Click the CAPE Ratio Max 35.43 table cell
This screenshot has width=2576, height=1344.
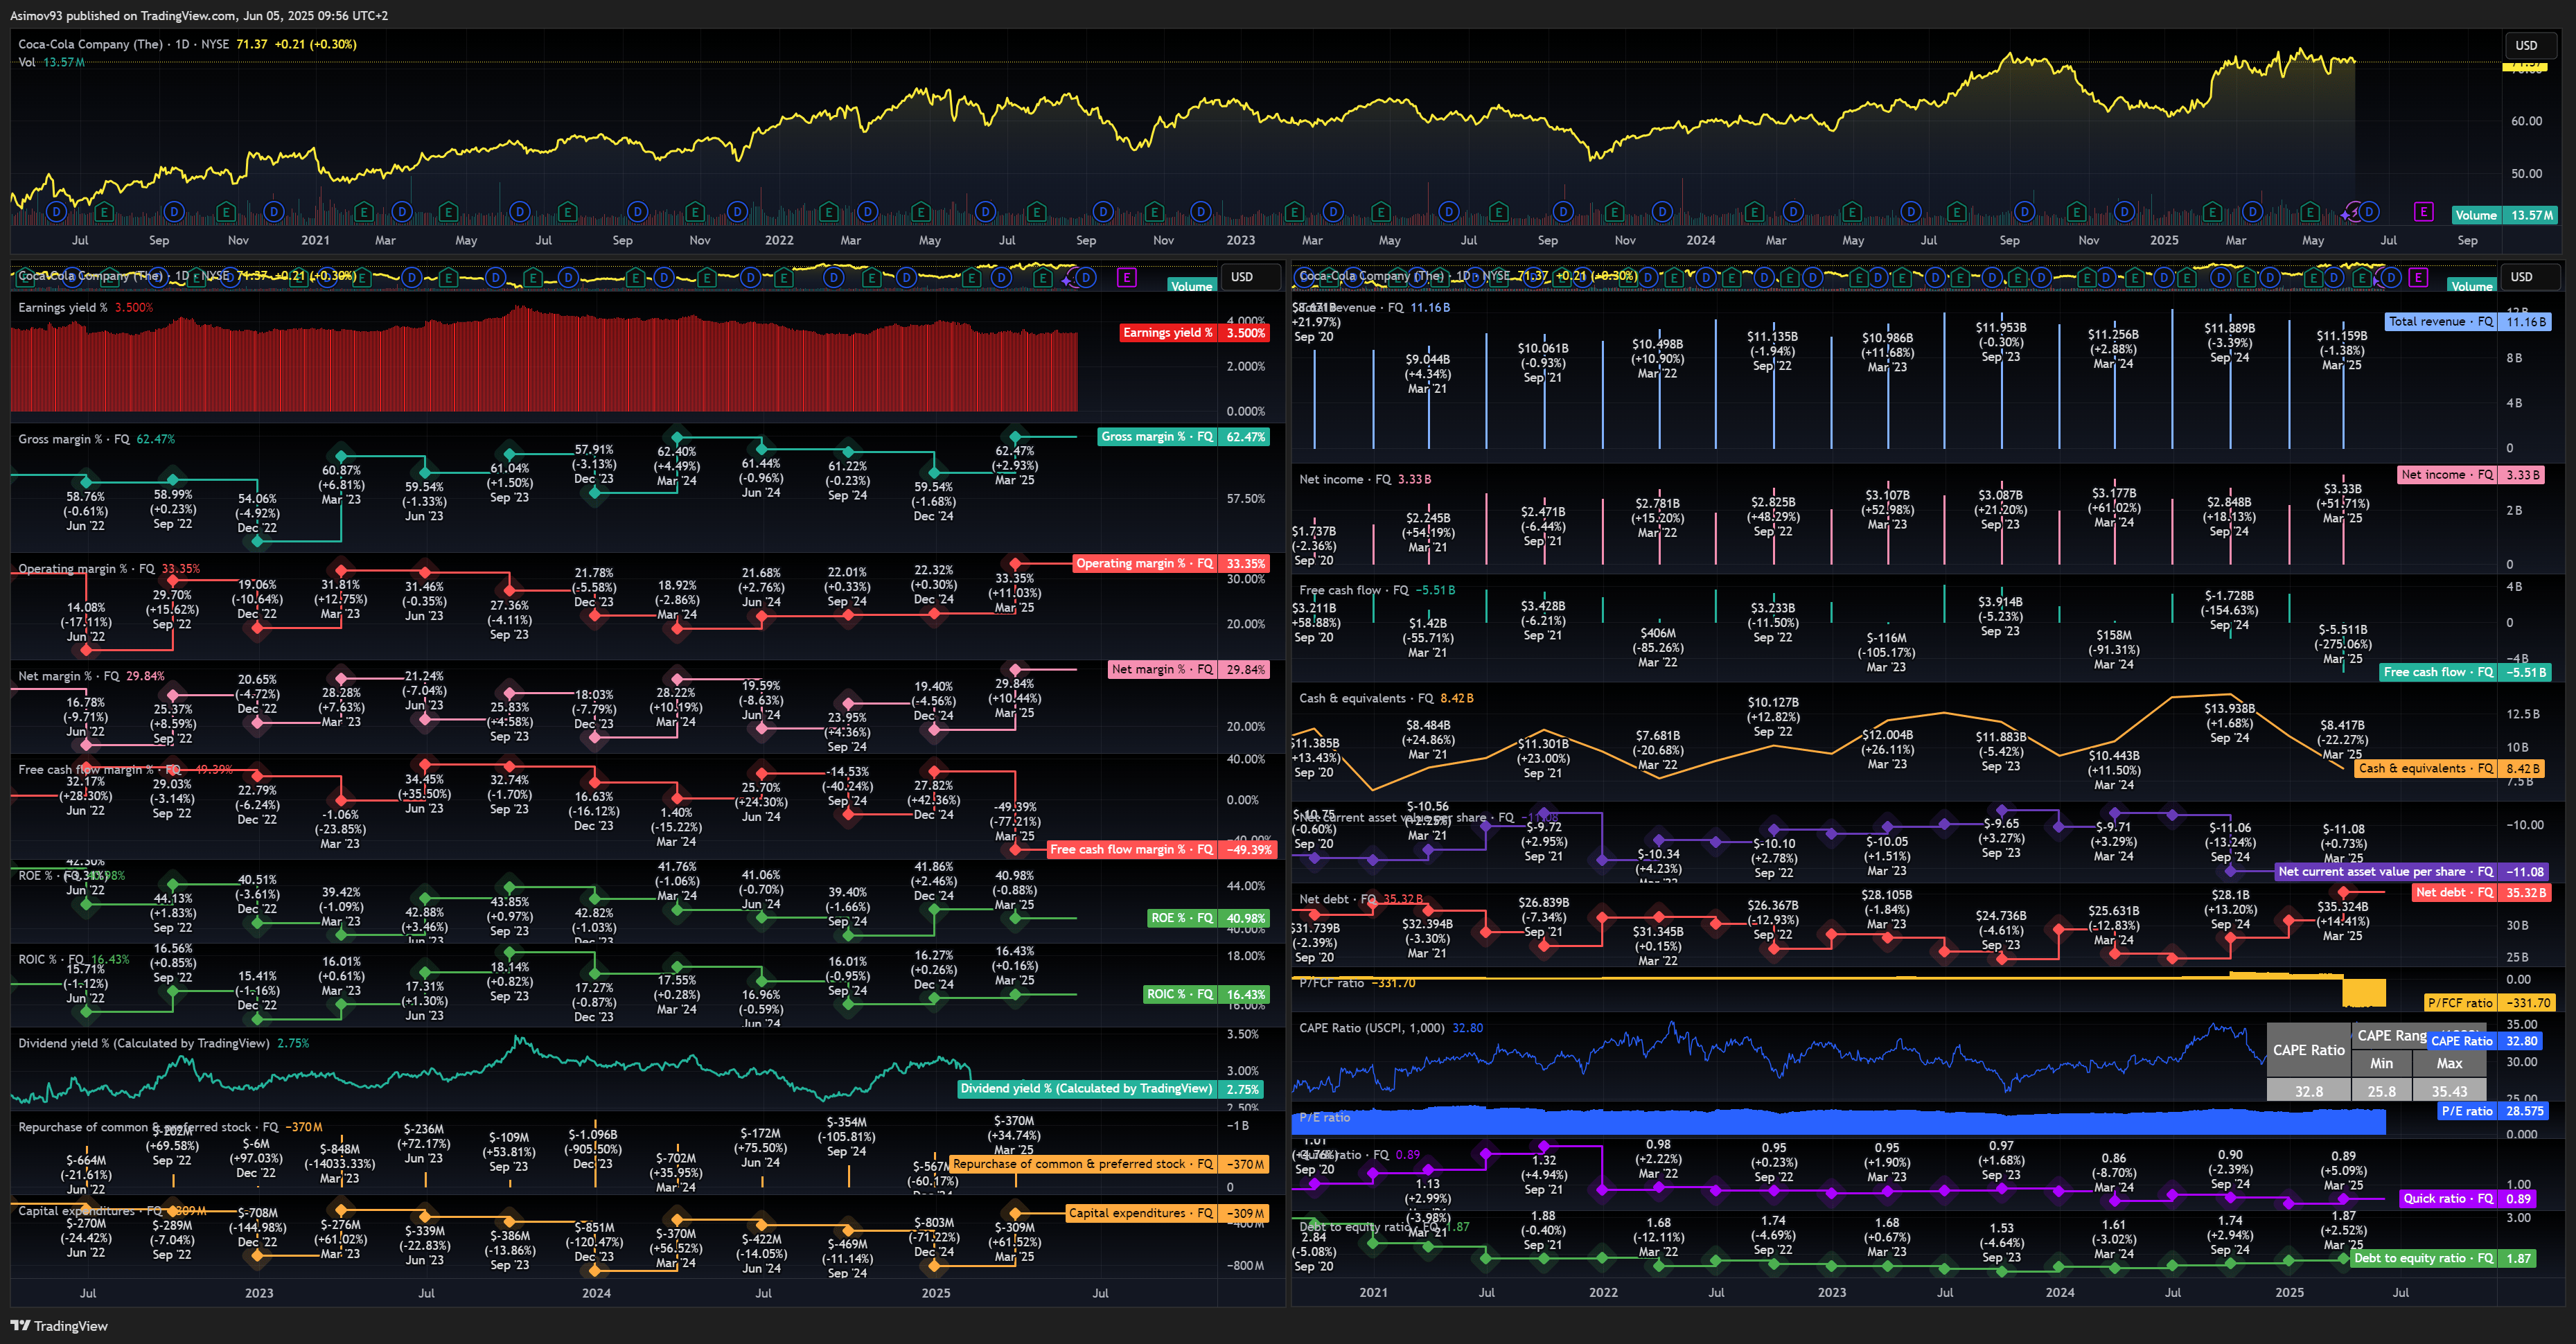(x=2449, y=1091)
